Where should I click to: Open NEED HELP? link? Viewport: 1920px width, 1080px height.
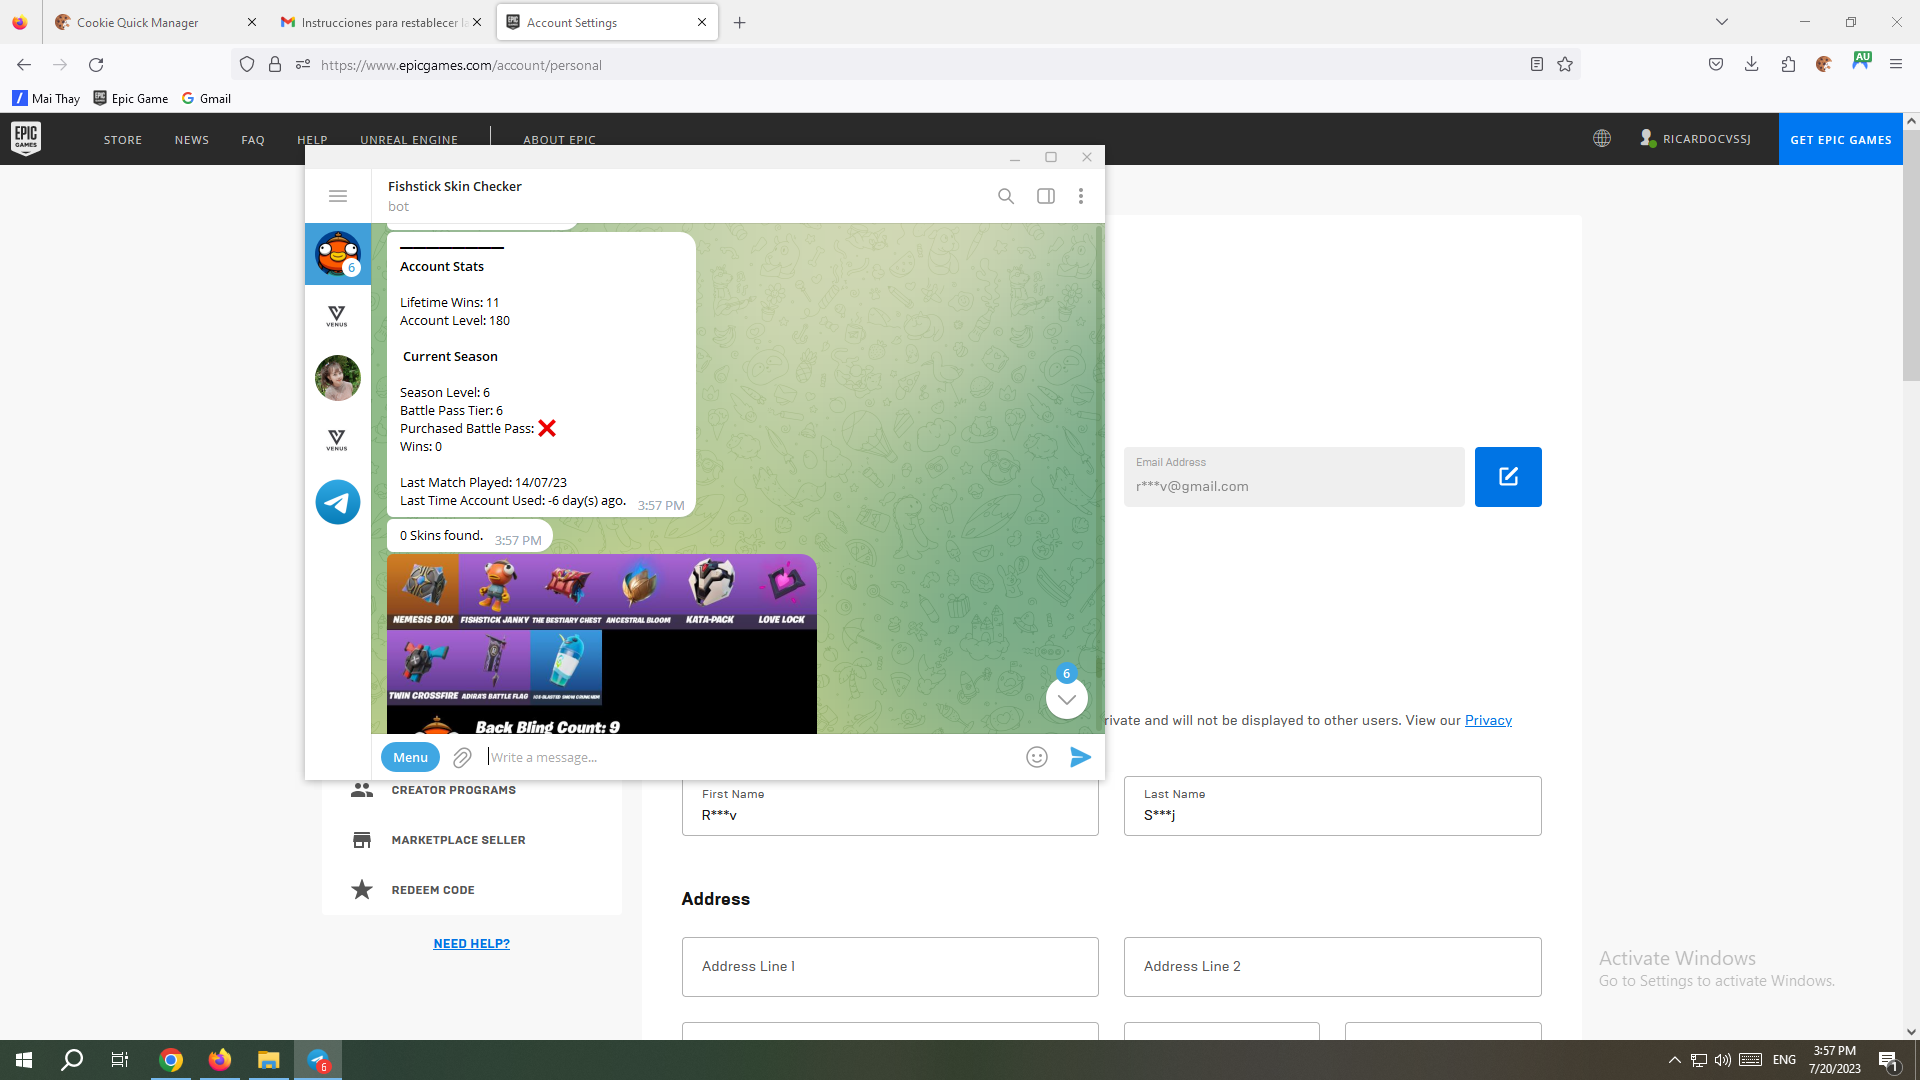pyautogui.click(x=472, y=943)
